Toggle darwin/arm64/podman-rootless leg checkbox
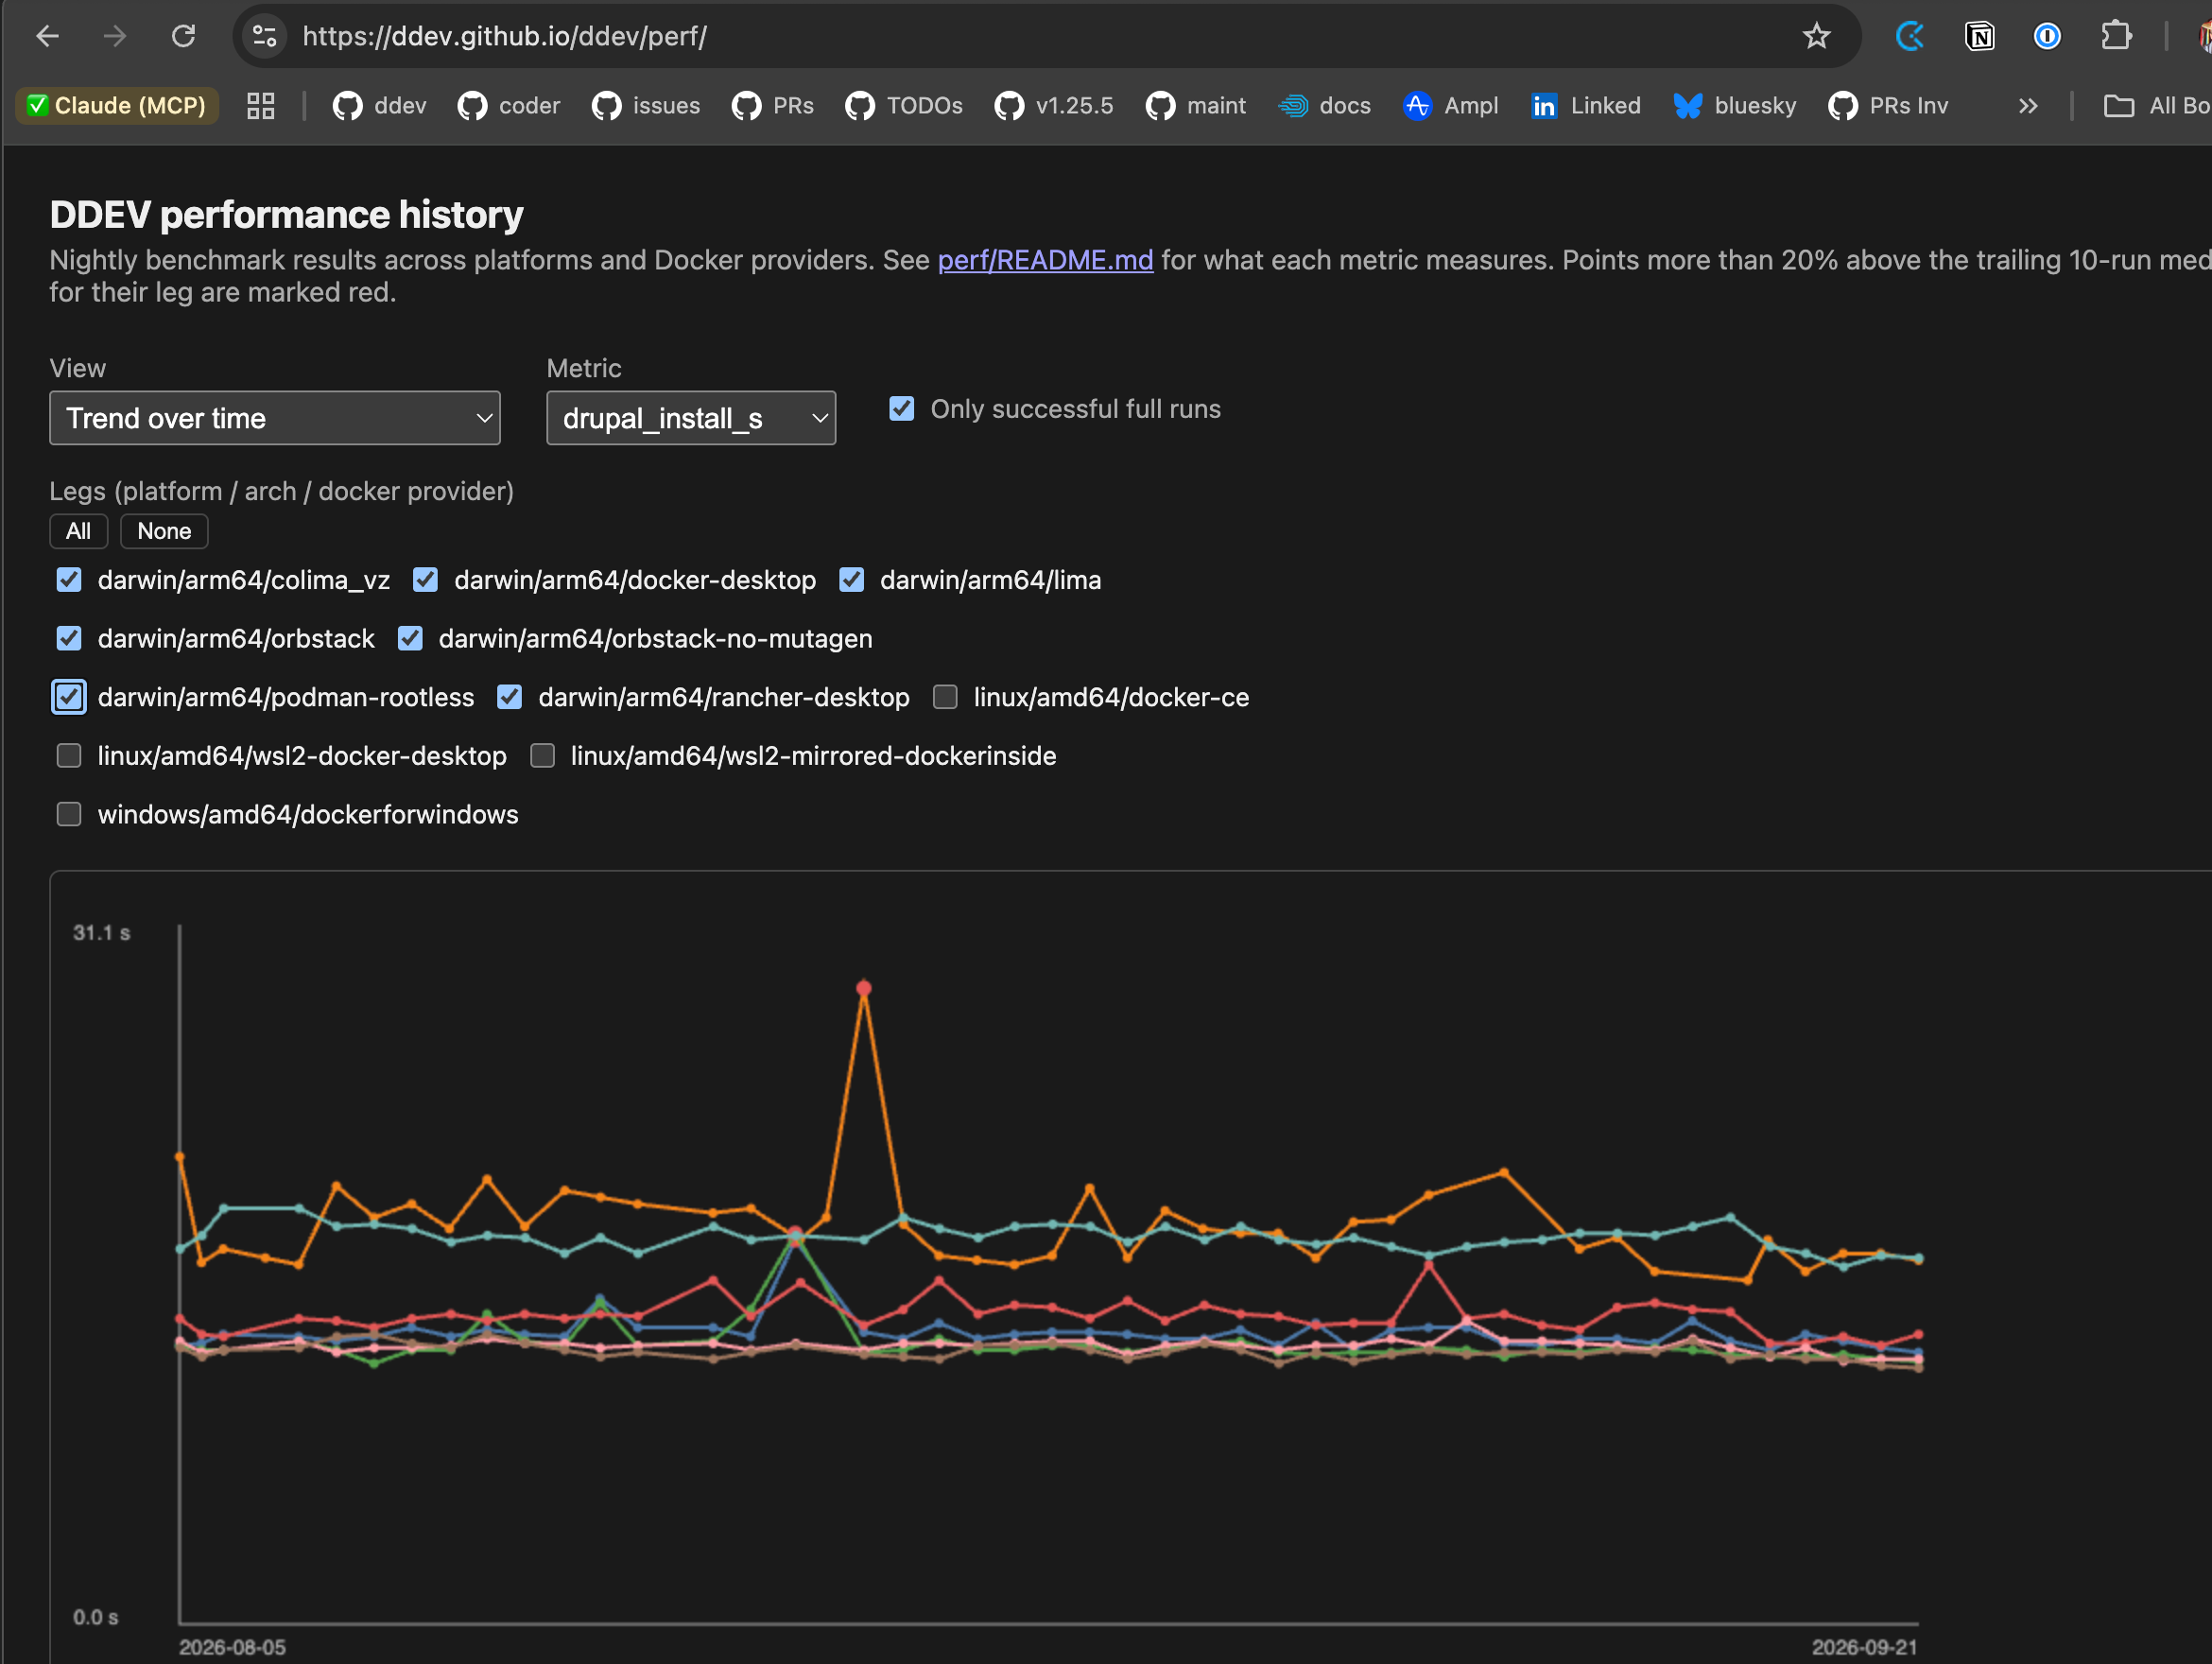This screenshot has height=1664, width=2212. pyautogui.click(x=68, y=696)
